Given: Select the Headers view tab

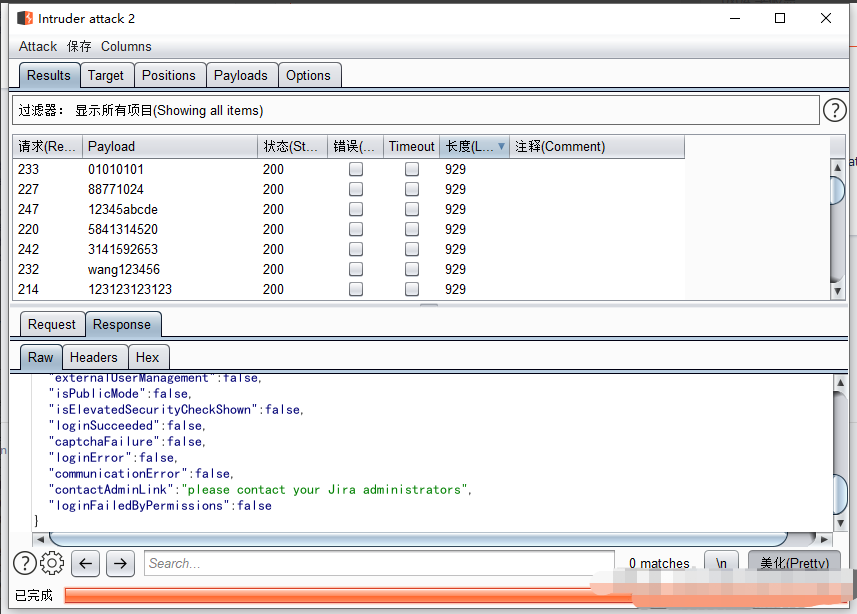Looking at the screenshot, I should click(94, 357).
